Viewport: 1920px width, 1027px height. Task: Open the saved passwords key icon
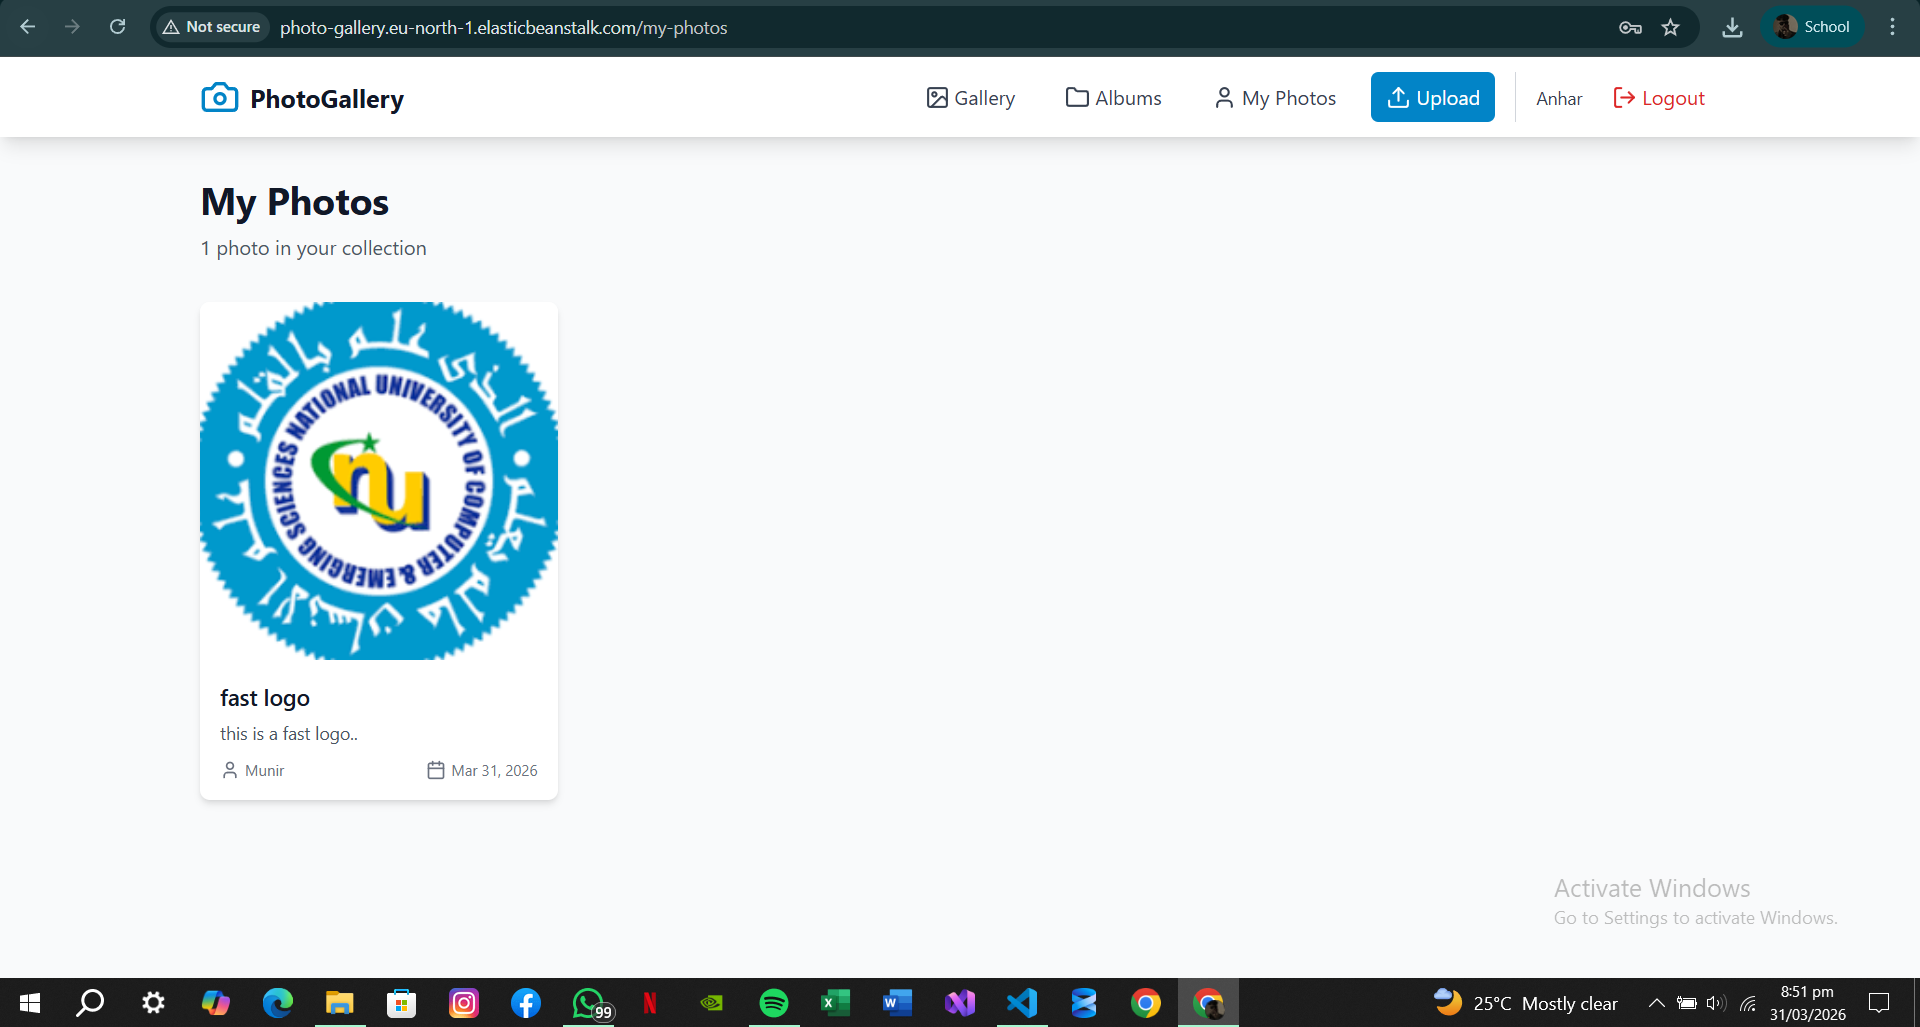coord(1630,27)
